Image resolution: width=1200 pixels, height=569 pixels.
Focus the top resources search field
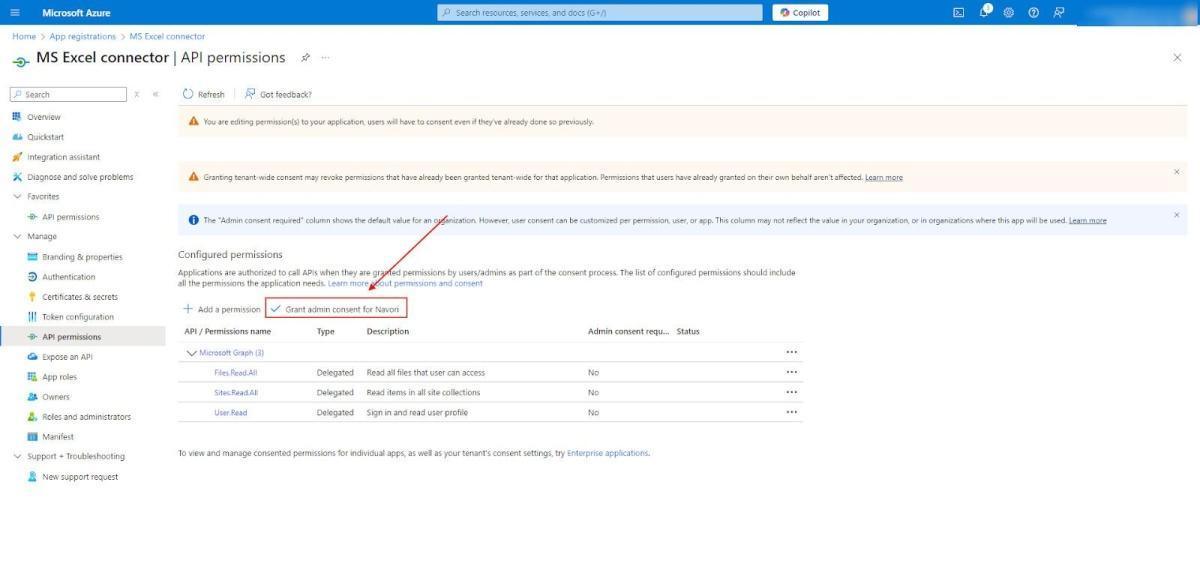pos(599,13)
